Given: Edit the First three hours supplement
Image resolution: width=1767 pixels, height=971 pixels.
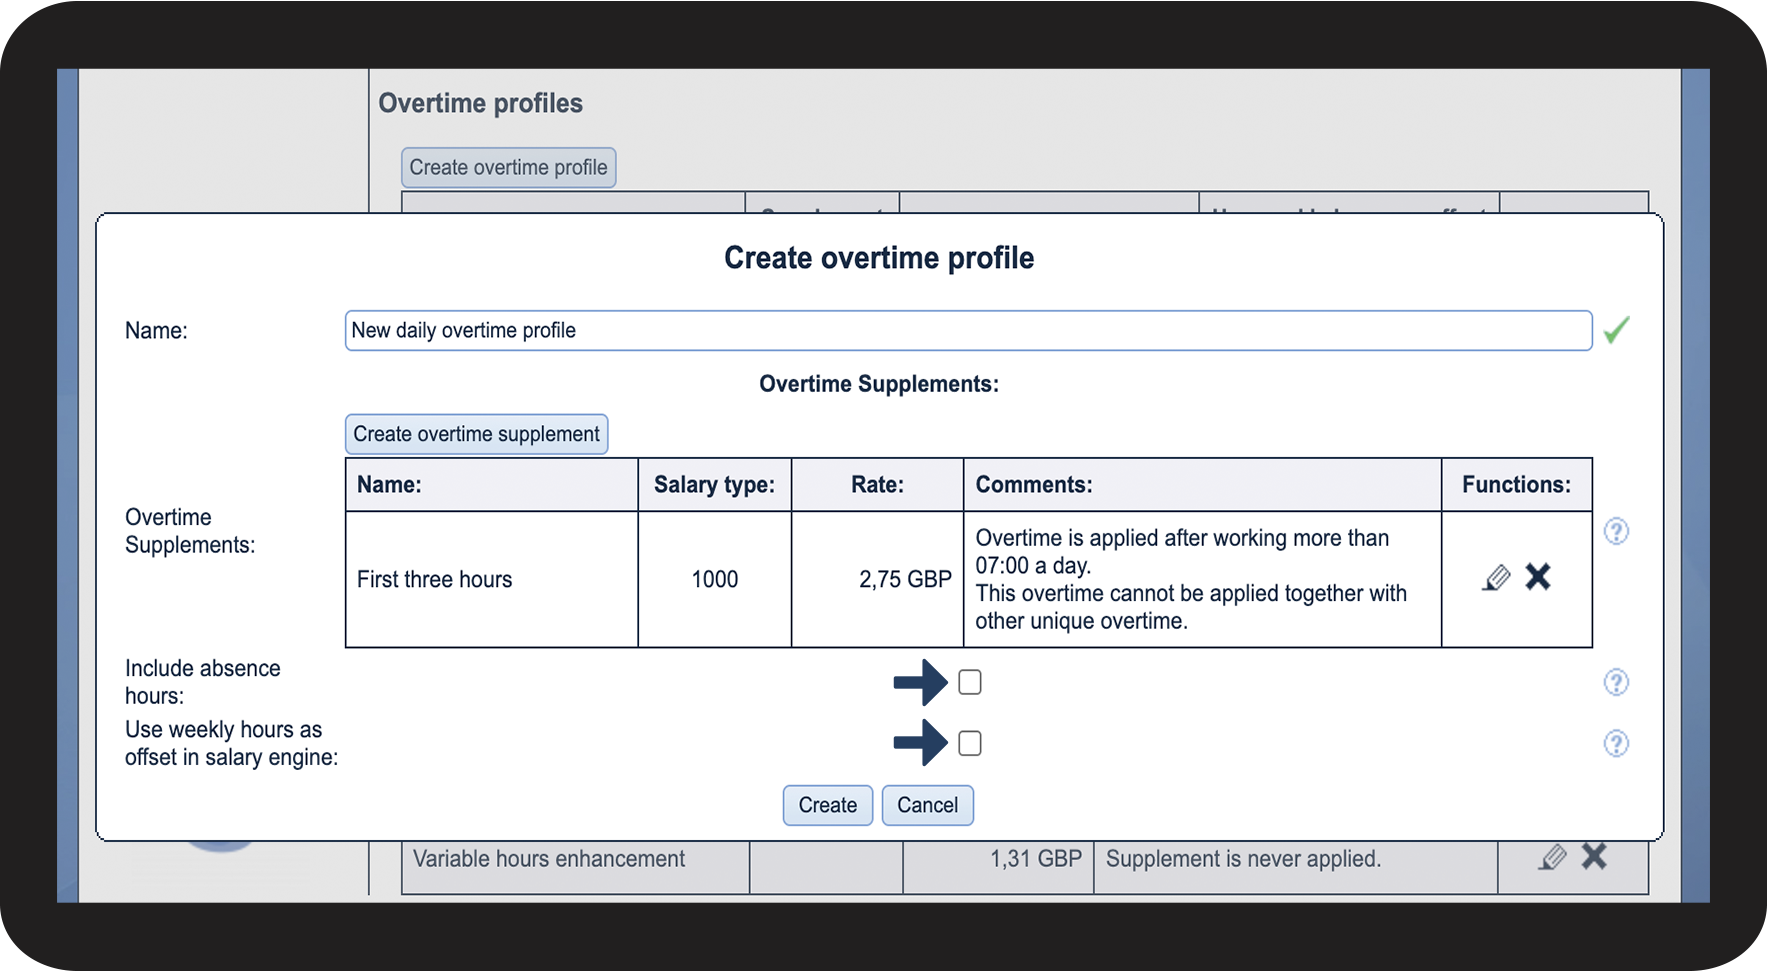Looking at the screenshot, I should pos(1496,578).
